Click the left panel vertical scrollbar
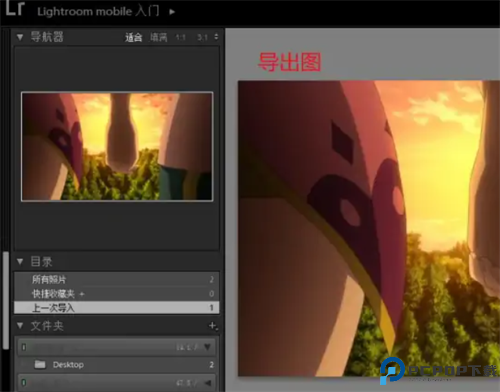Image resolution: width=500 pixels, height=392 pixels. [x=5, y=300]
